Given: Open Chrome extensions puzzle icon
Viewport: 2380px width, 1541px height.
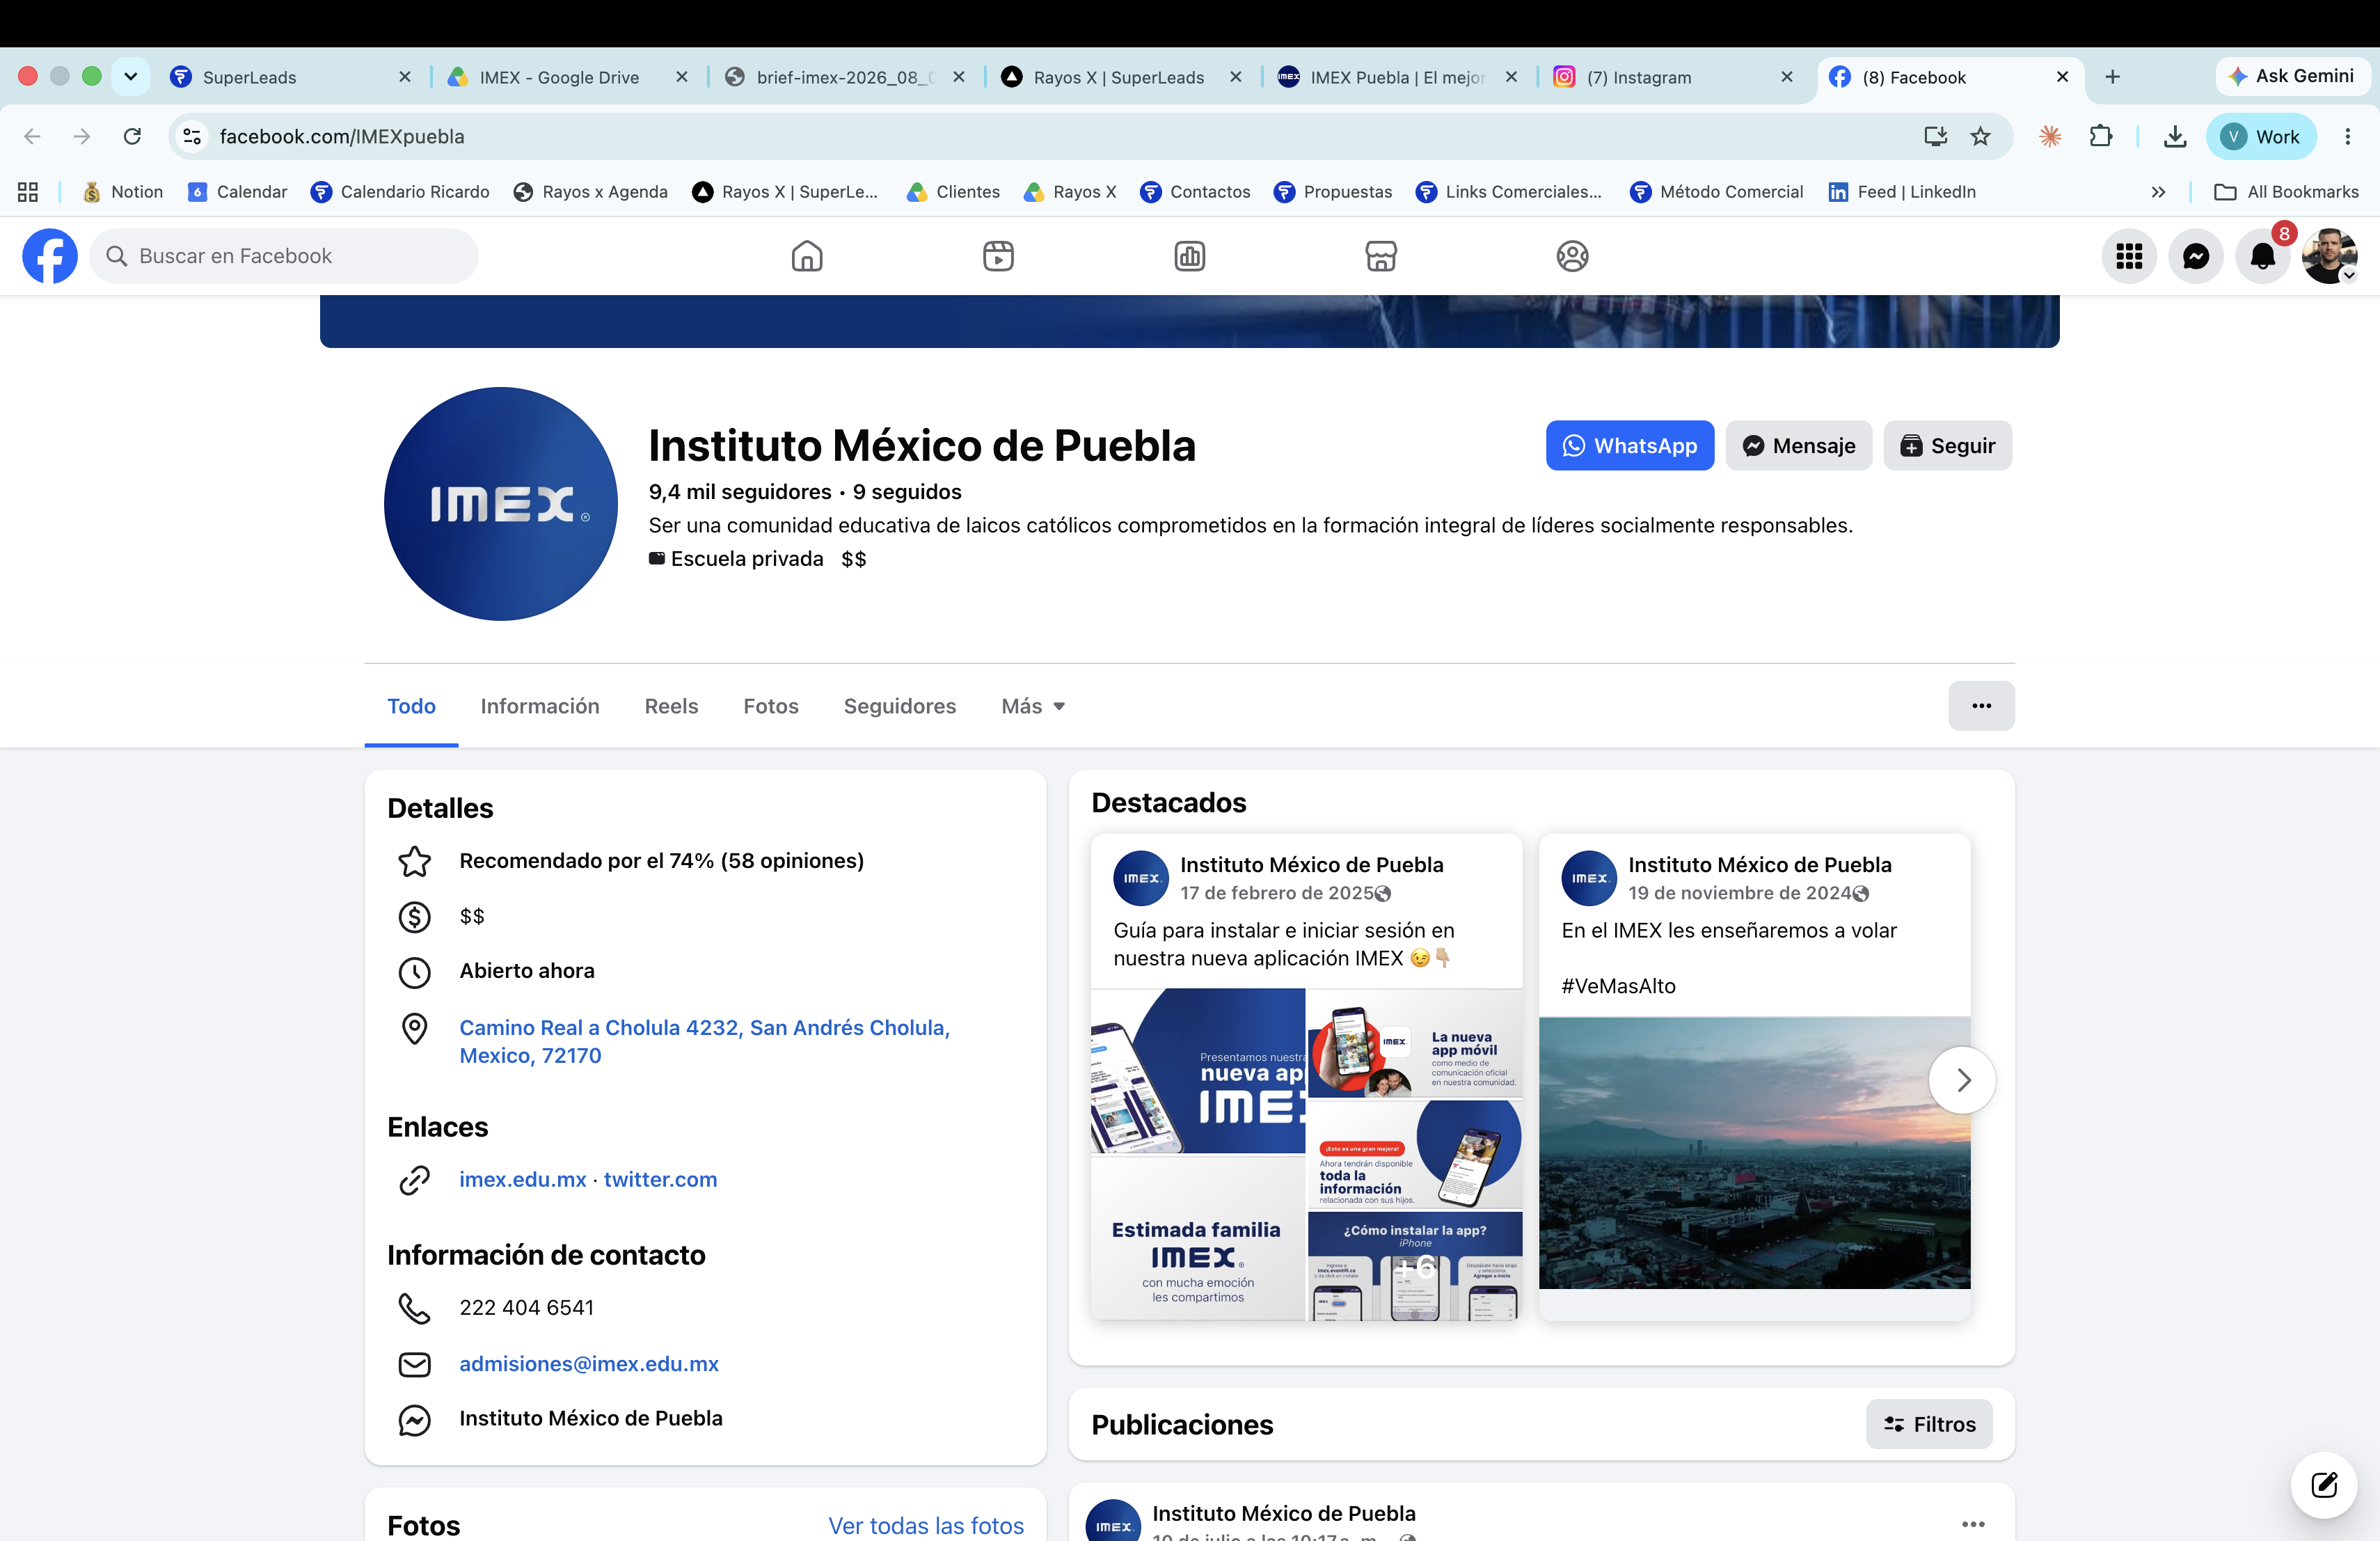Looking at the screenshot, I should click(x=2101, y=136).
